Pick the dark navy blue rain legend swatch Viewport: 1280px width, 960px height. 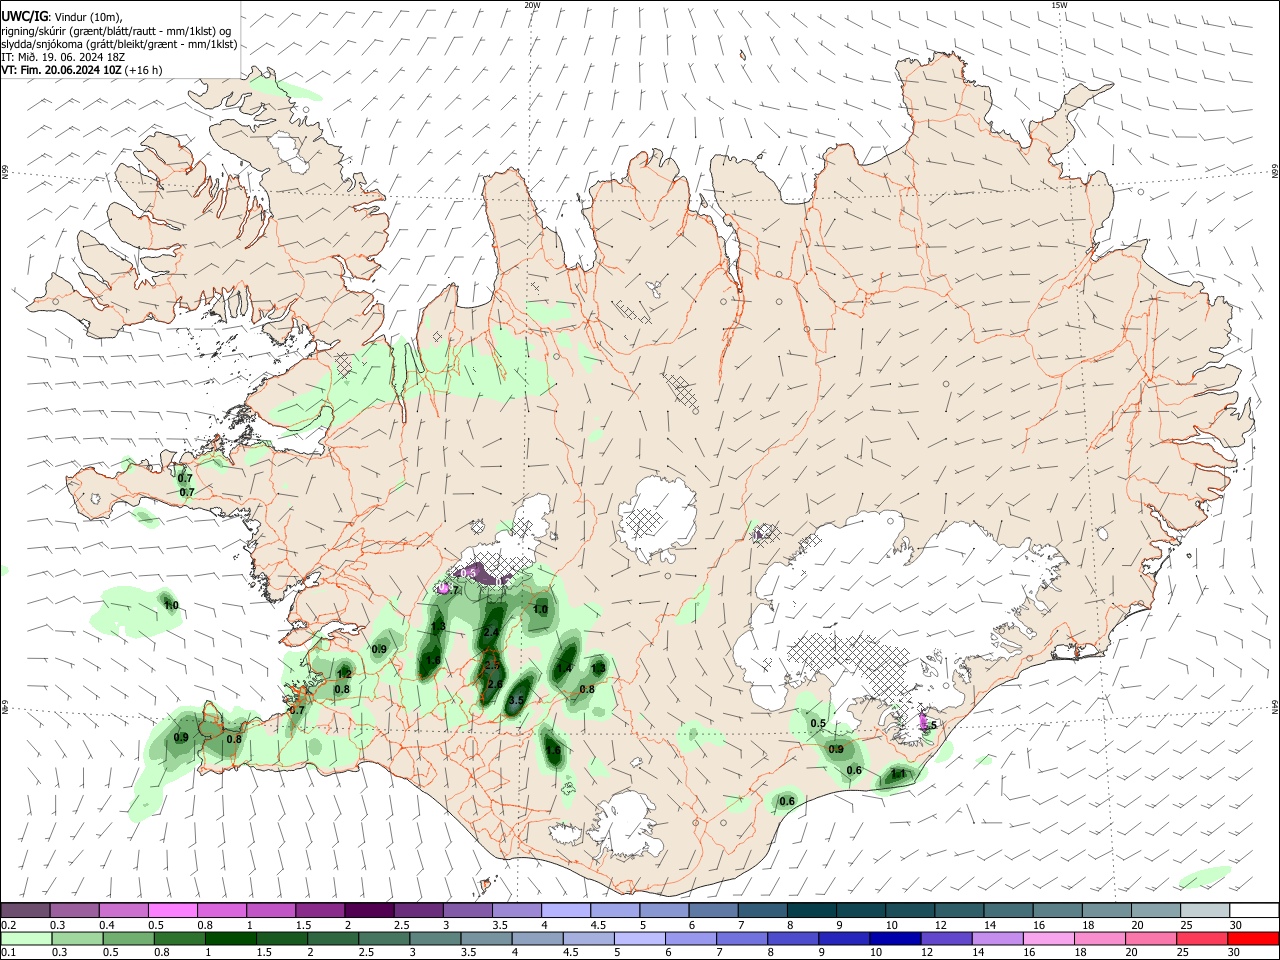(x=894, y=938)
